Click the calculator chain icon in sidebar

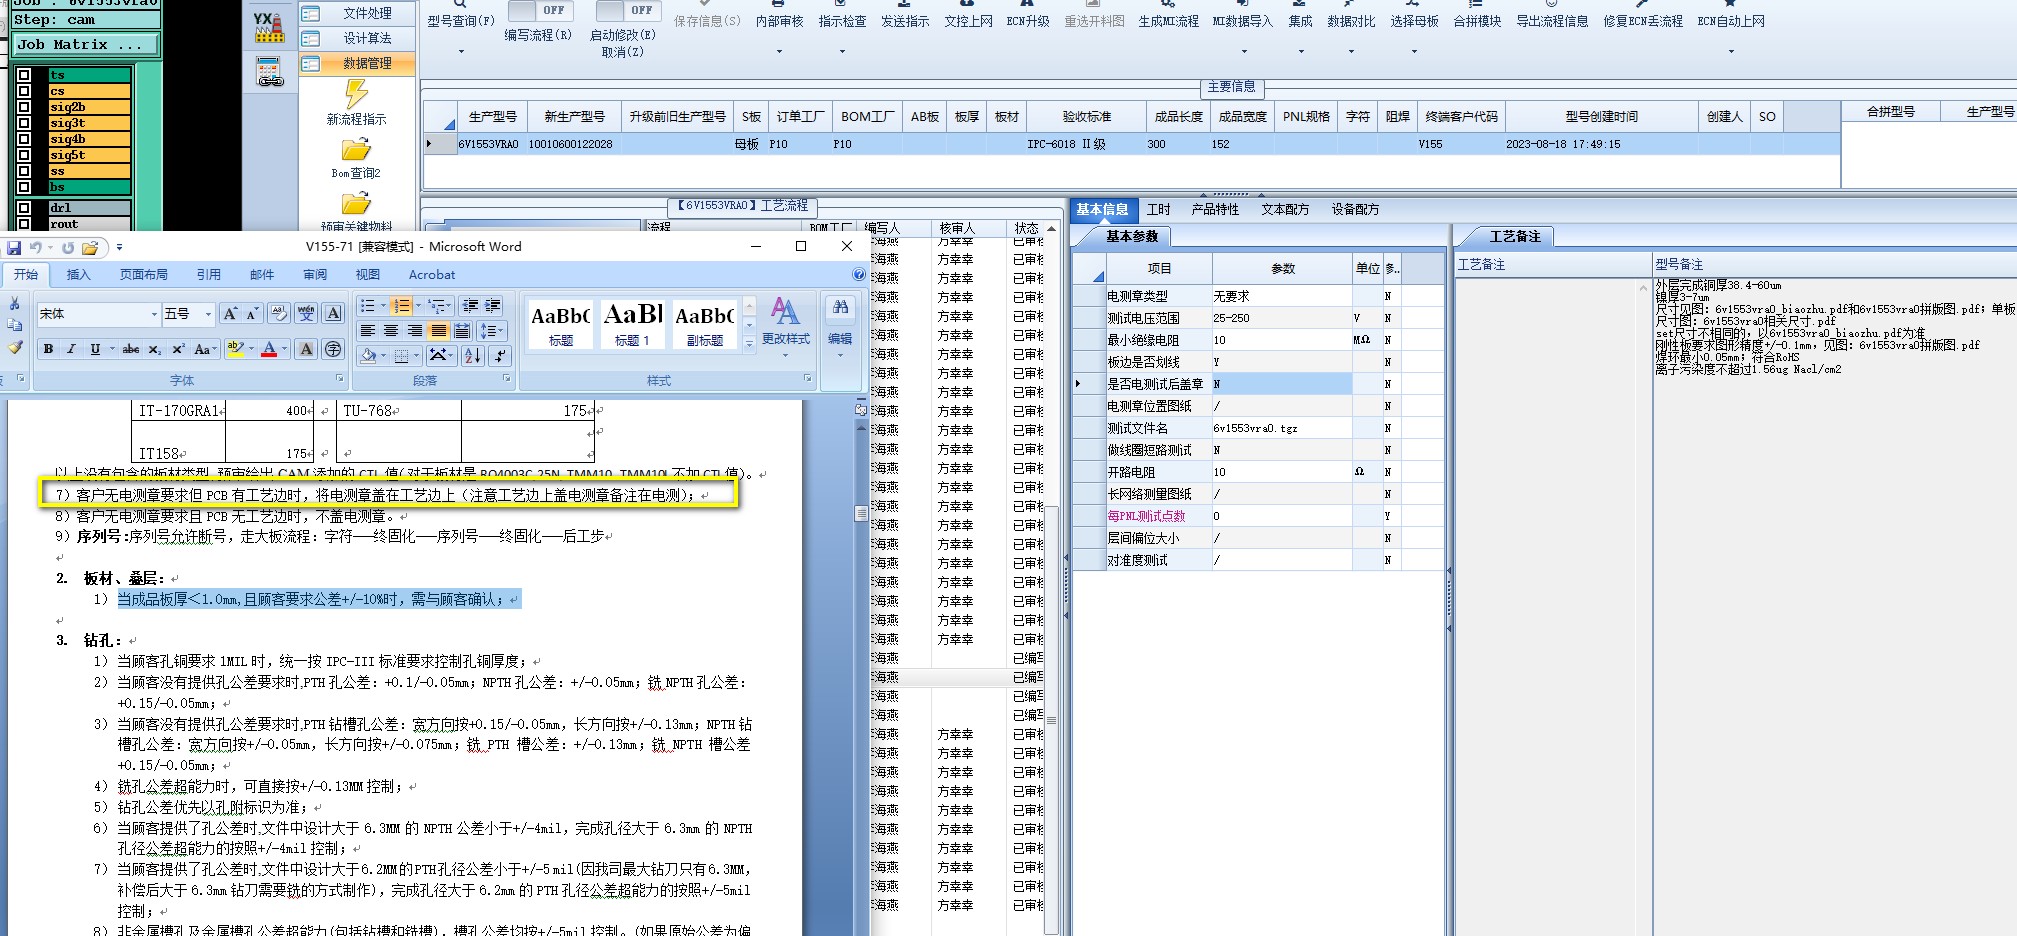pyautogui.click(x=270, y=72)
